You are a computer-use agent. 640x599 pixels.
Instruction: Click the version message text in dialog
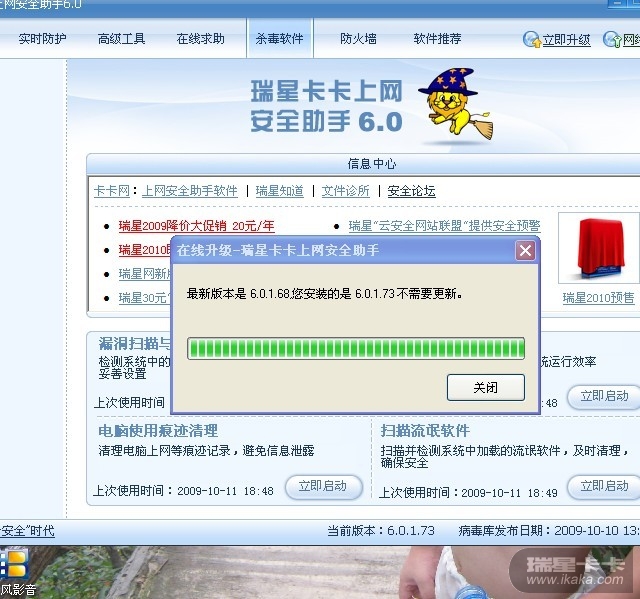click(325, 293)
